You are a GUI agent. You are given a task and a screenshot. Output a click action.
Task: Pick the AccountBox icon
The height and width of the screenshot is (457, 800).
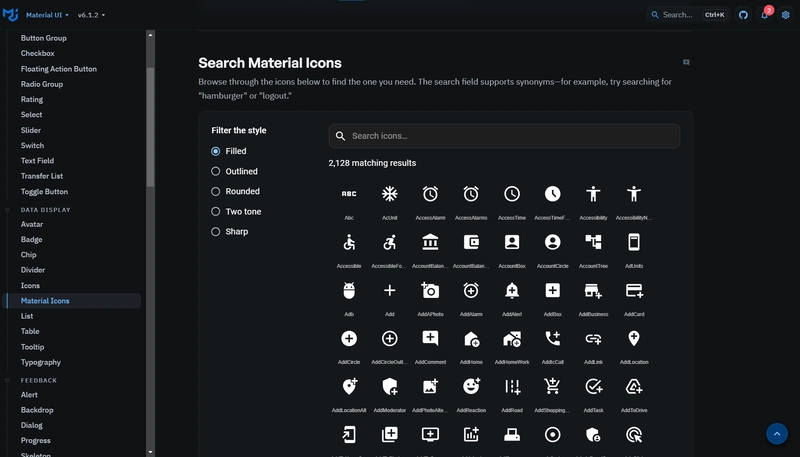click(x=512, y=242)
